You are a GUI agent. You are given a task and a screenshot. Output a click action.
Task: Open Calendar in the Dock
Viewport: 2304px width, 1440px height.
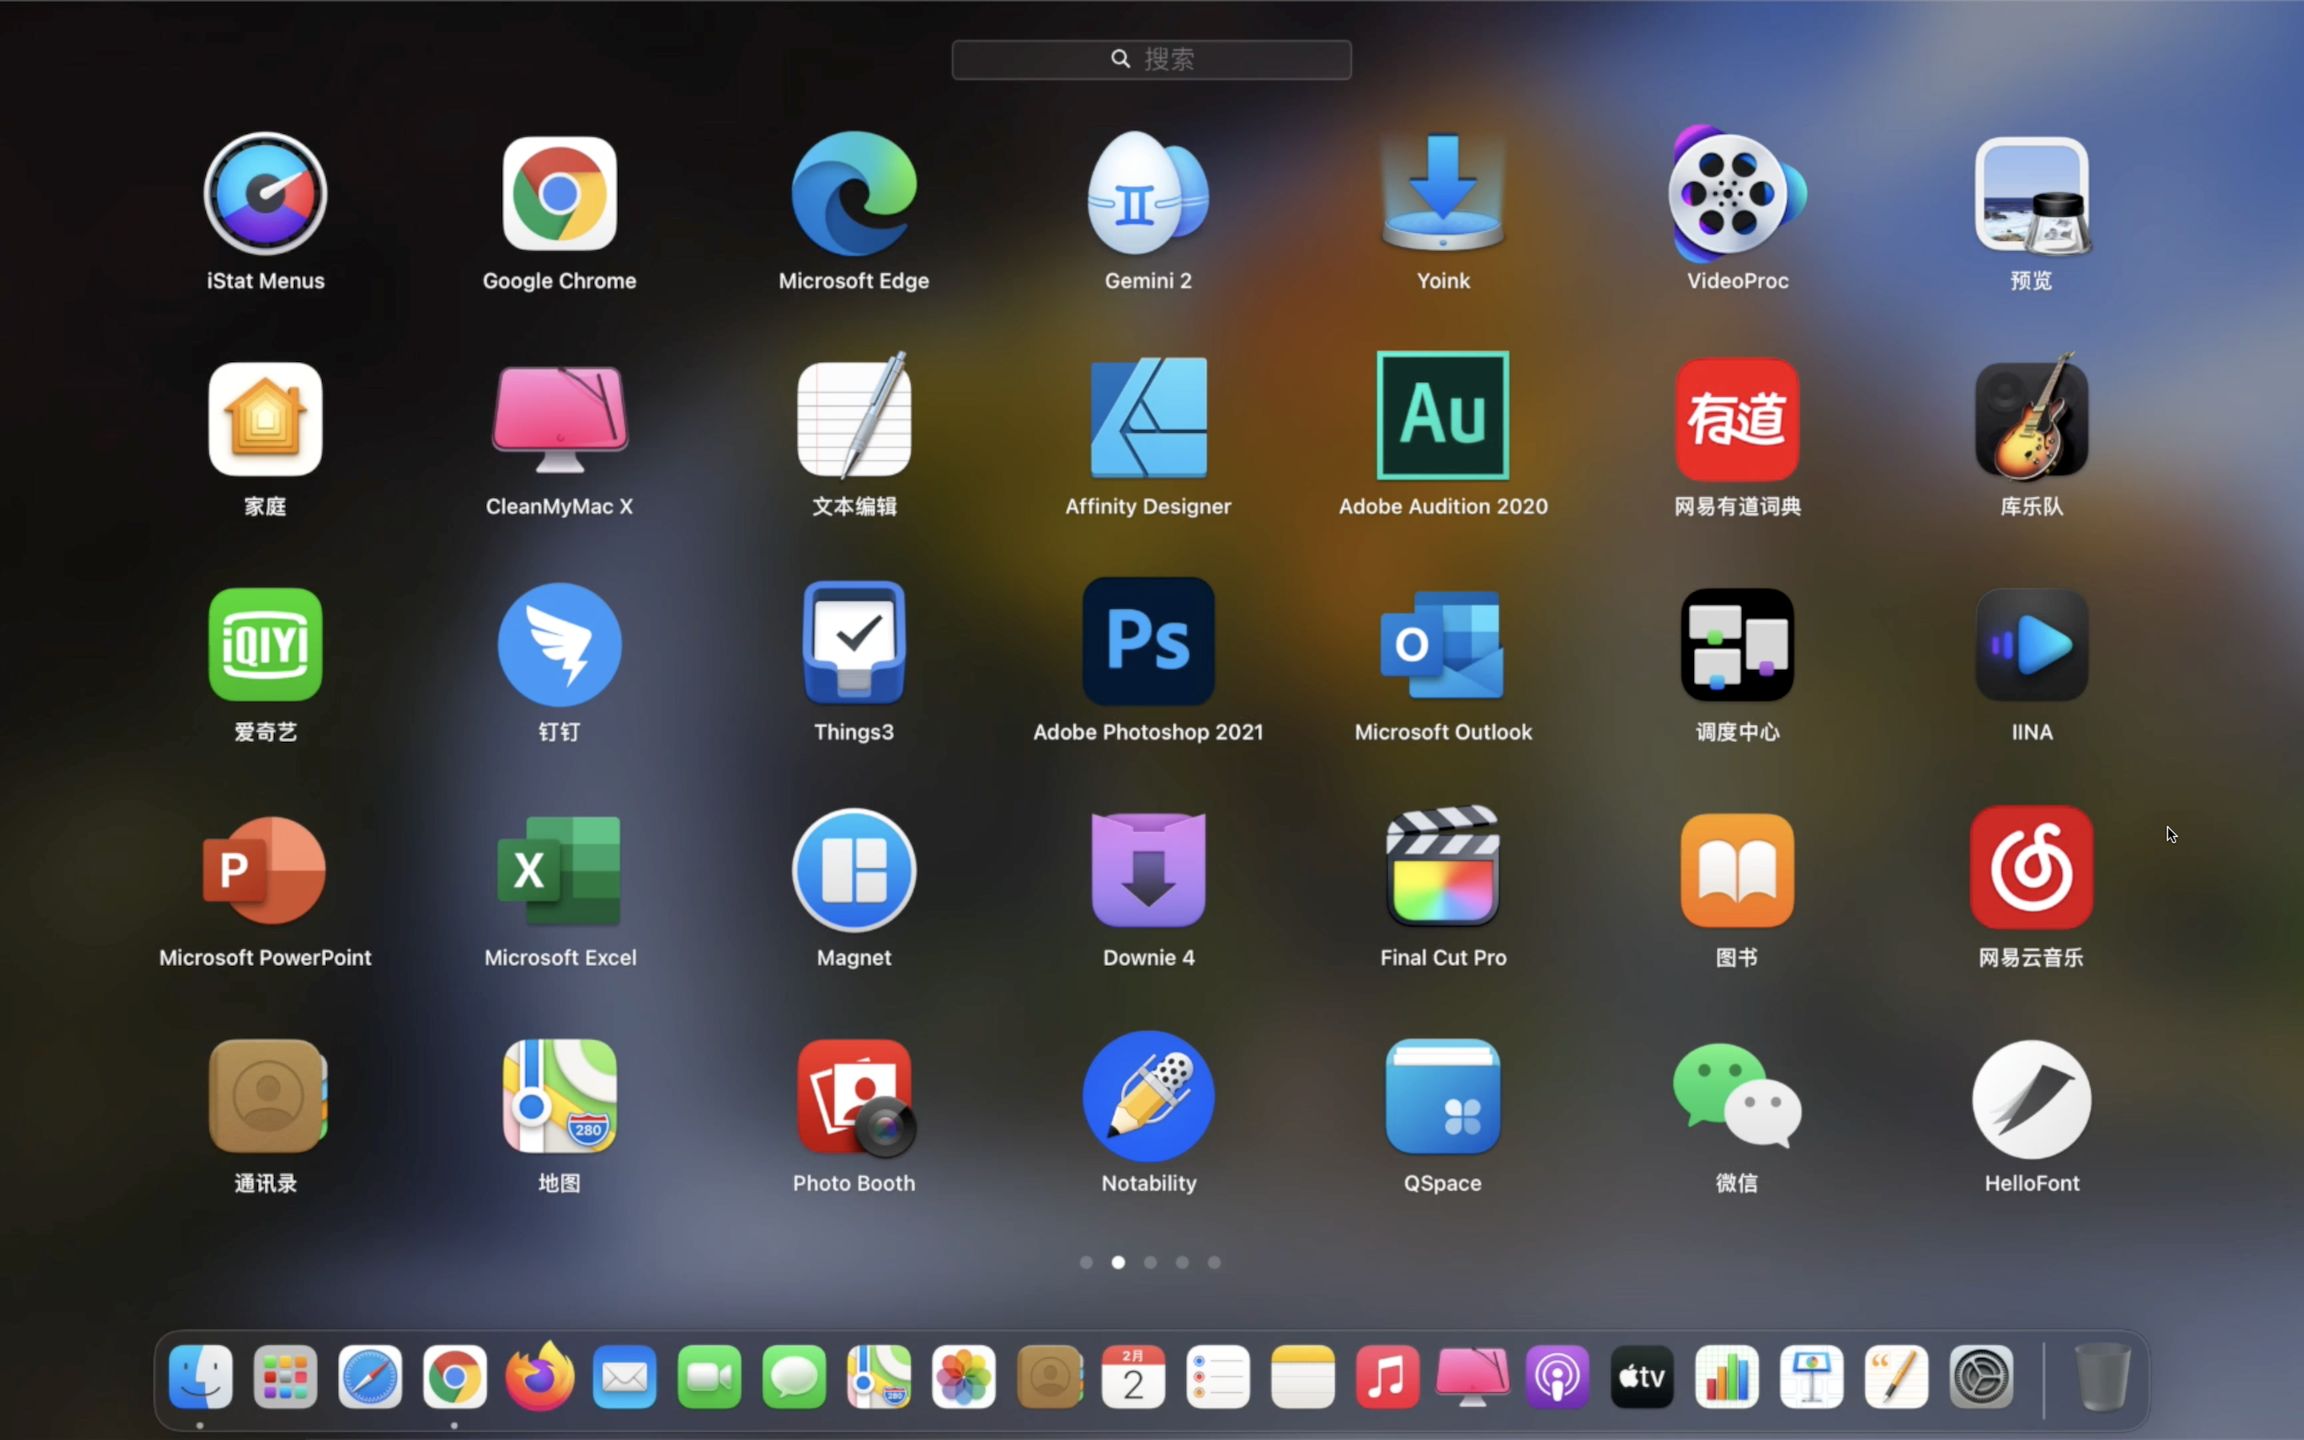tap(1133, 1377)
